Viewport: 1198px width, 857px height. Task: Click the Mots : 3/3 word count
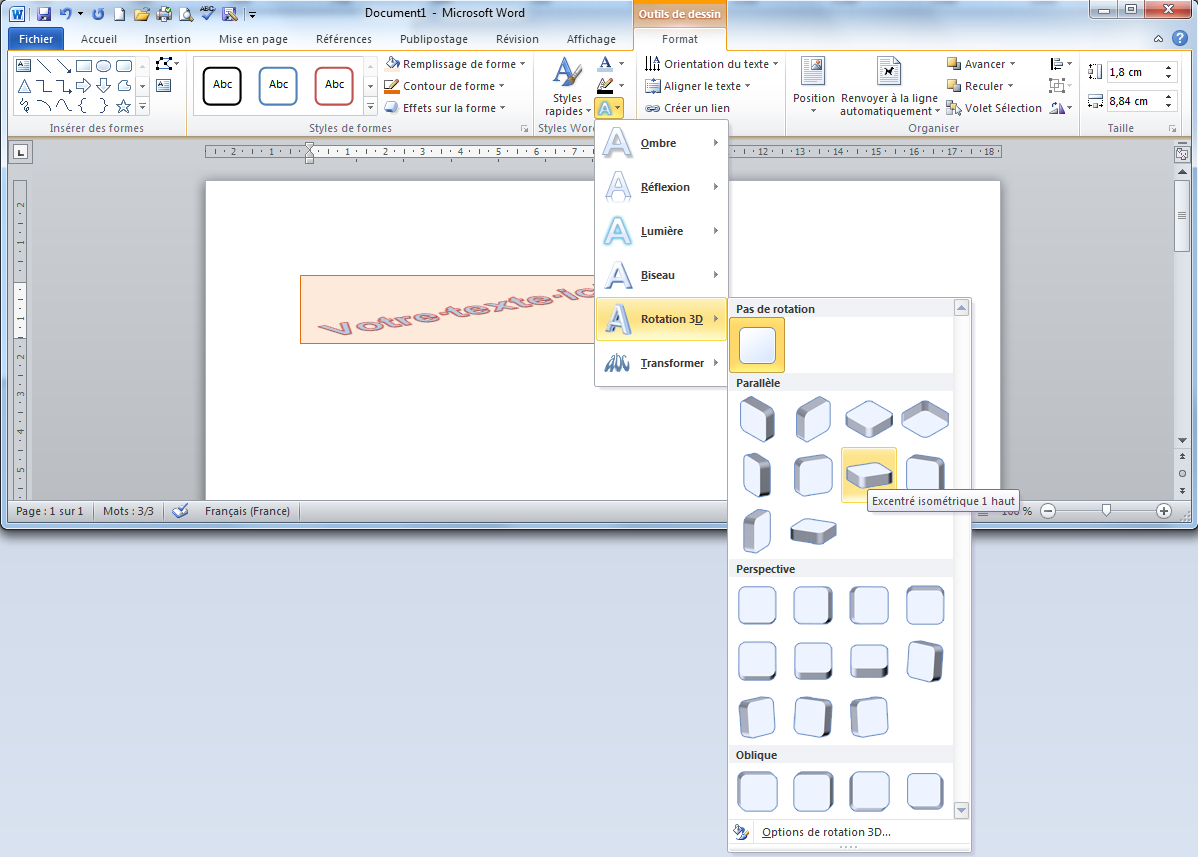click(128, 511)
